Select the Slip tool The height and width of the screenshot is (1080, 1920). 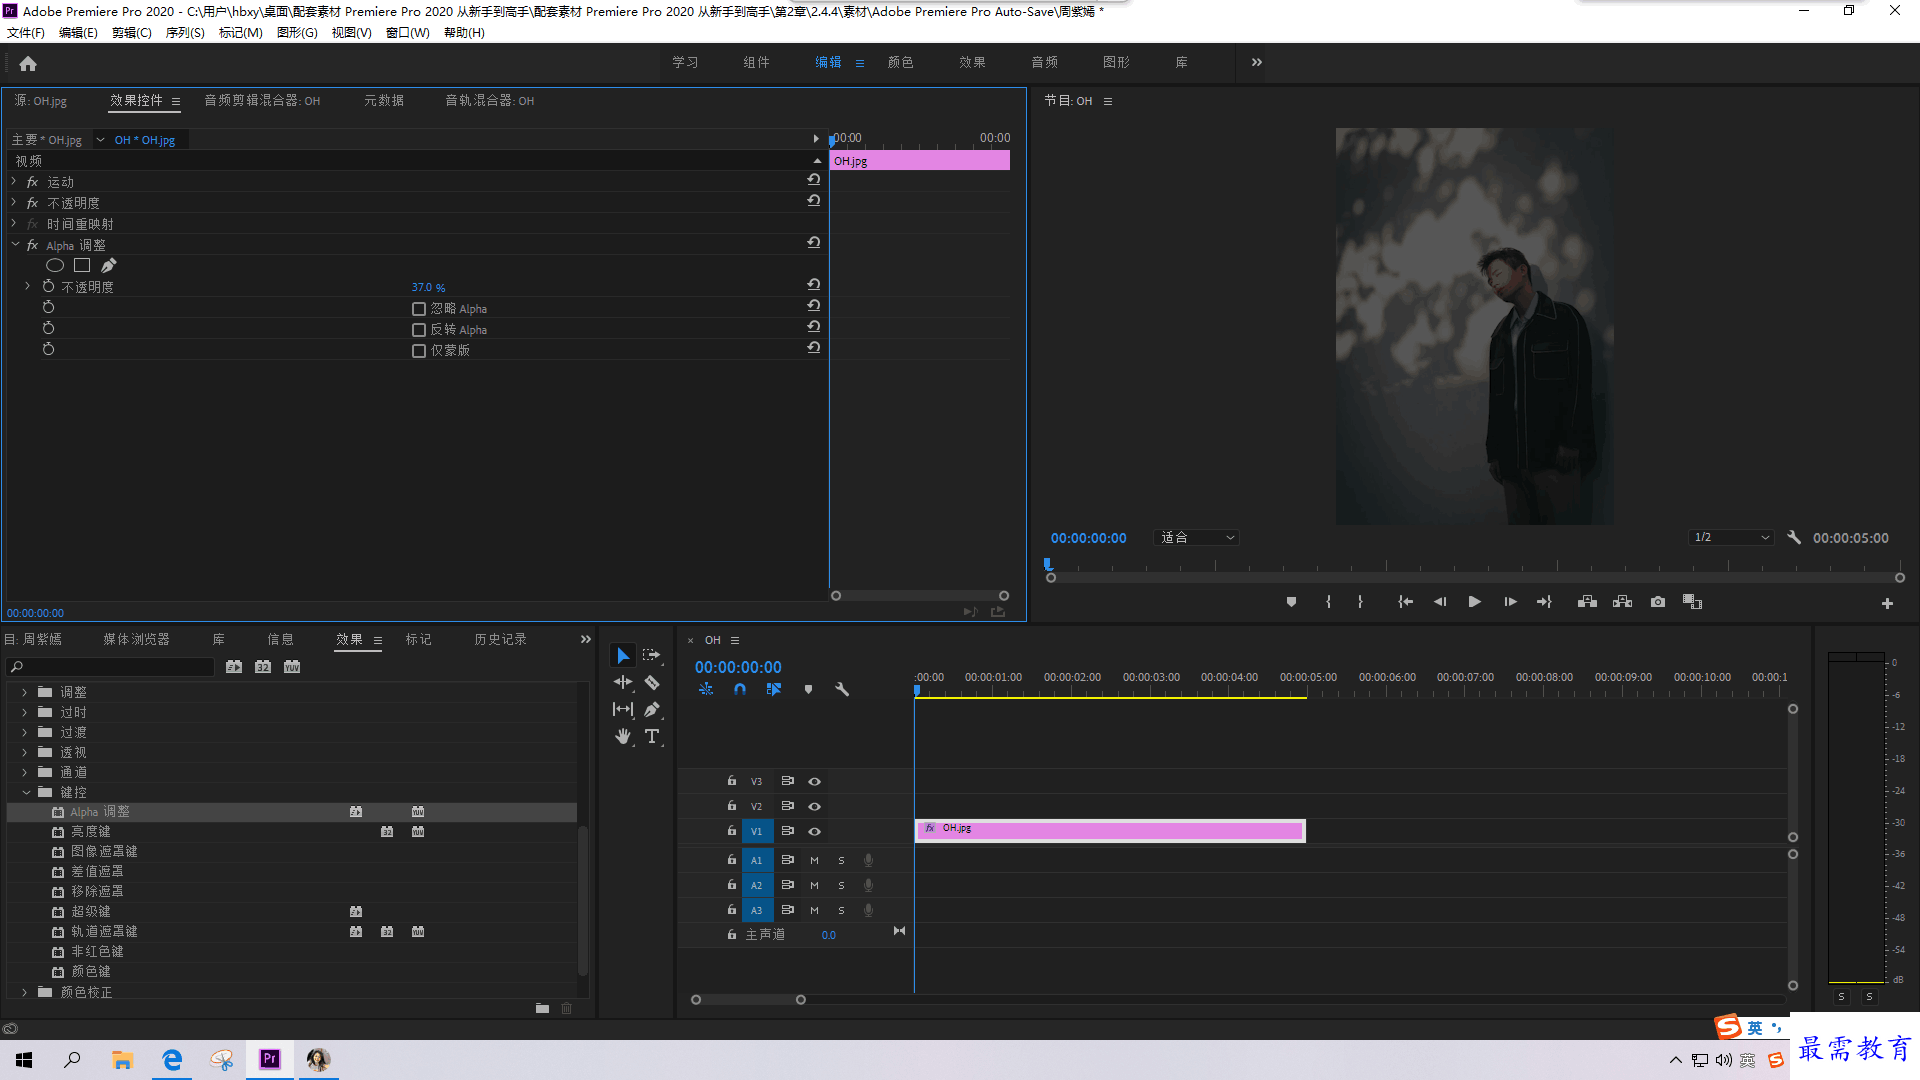[622, 709]
